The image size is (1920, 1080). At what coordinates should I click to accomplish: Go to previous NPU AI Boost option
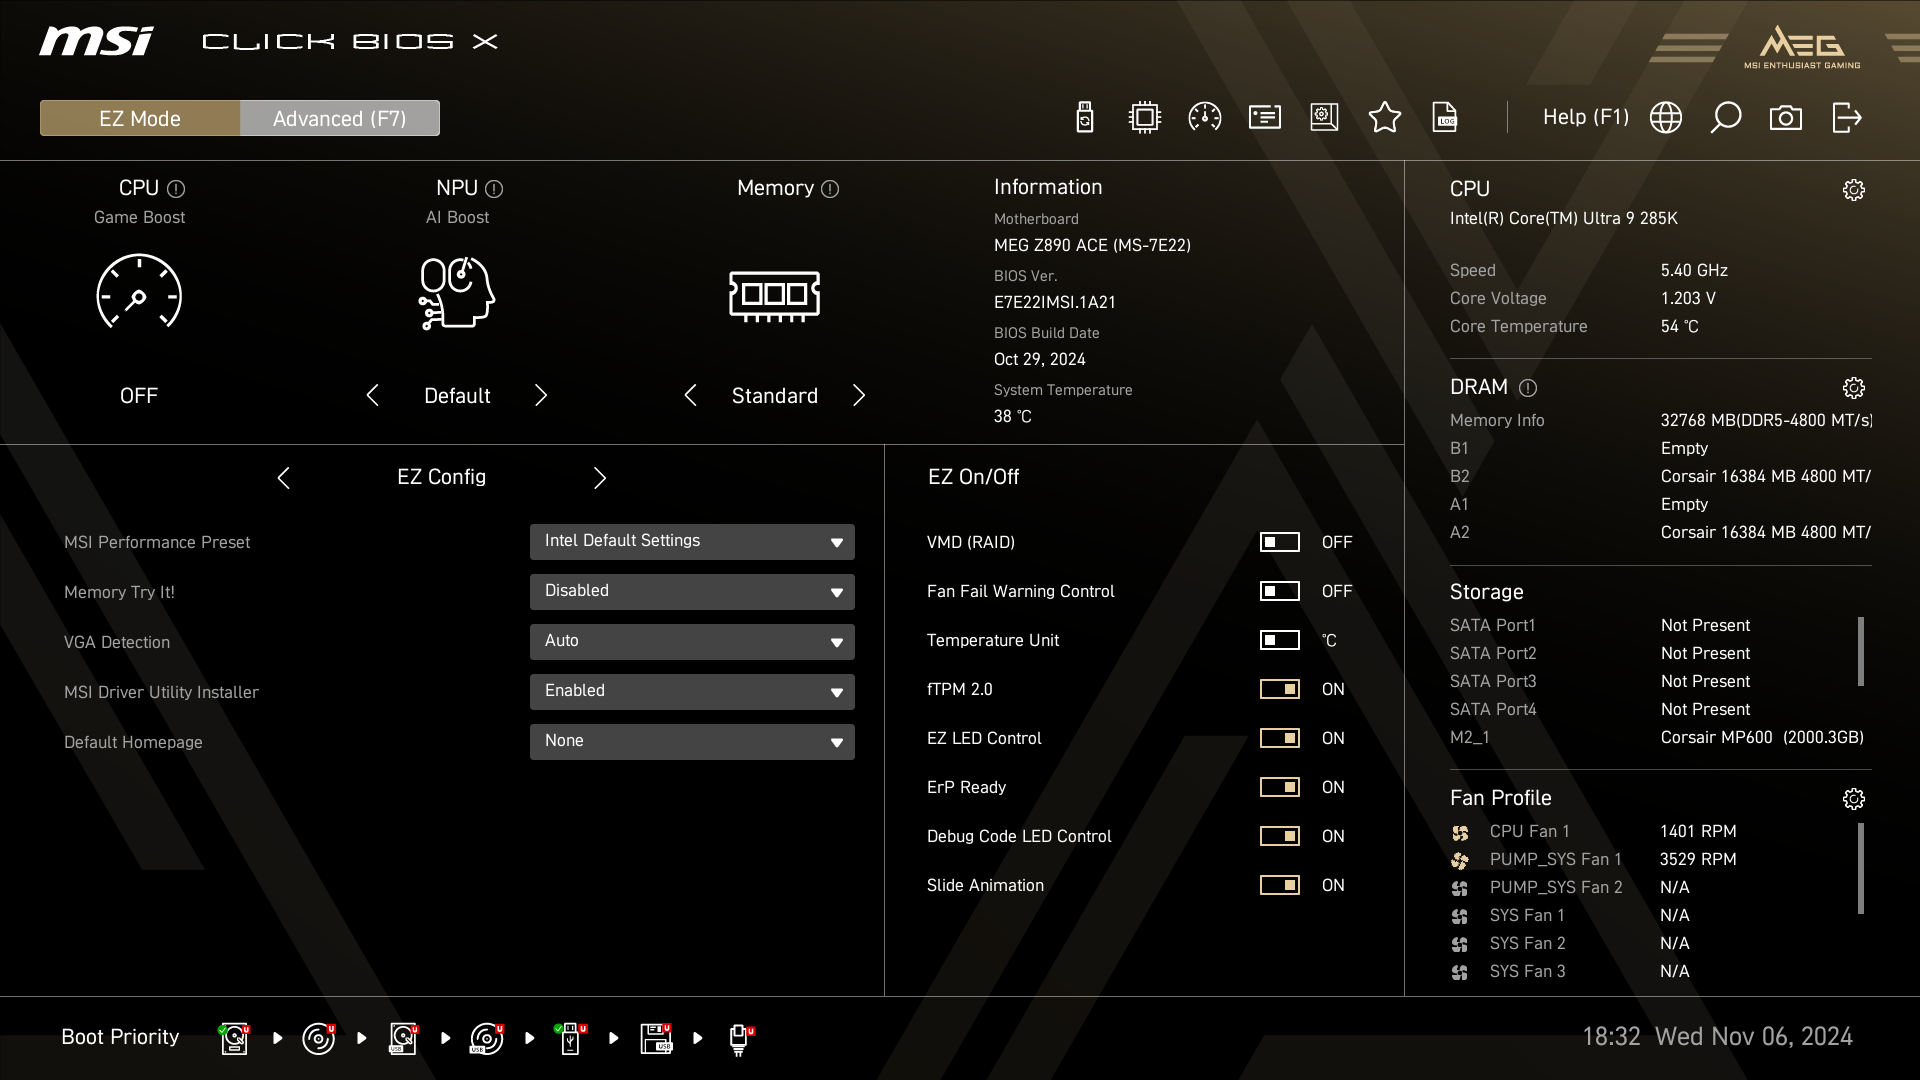click(372, 396)
